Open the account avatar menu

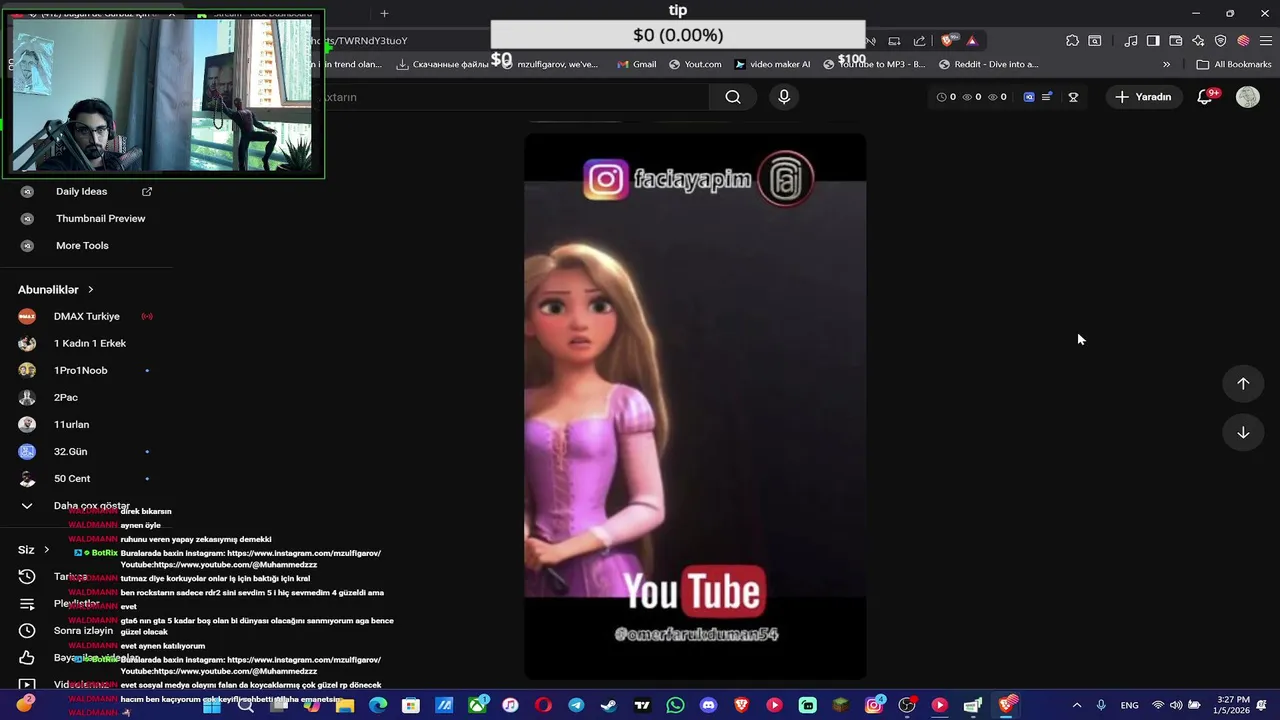point(1247,97)
